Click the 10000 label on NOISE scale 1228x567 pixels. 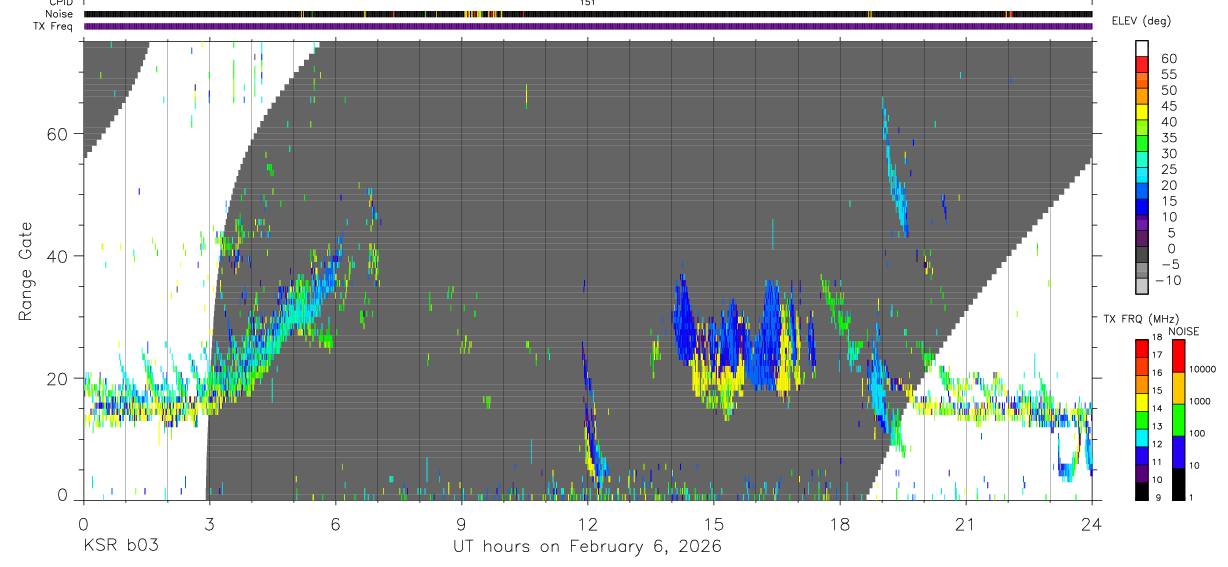1201,370
